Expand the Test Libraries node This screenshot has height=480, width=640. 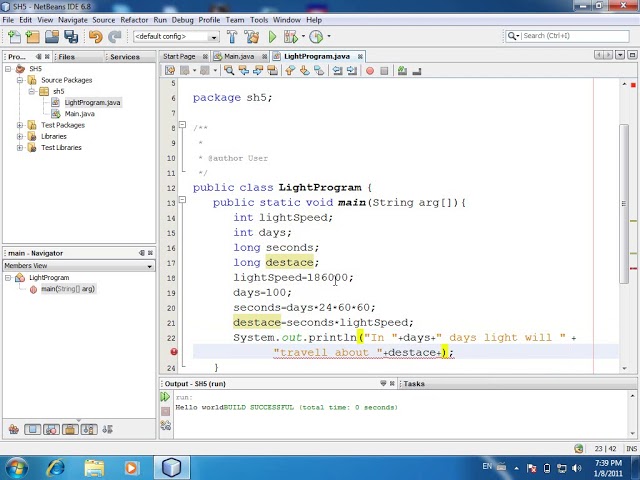20,147
